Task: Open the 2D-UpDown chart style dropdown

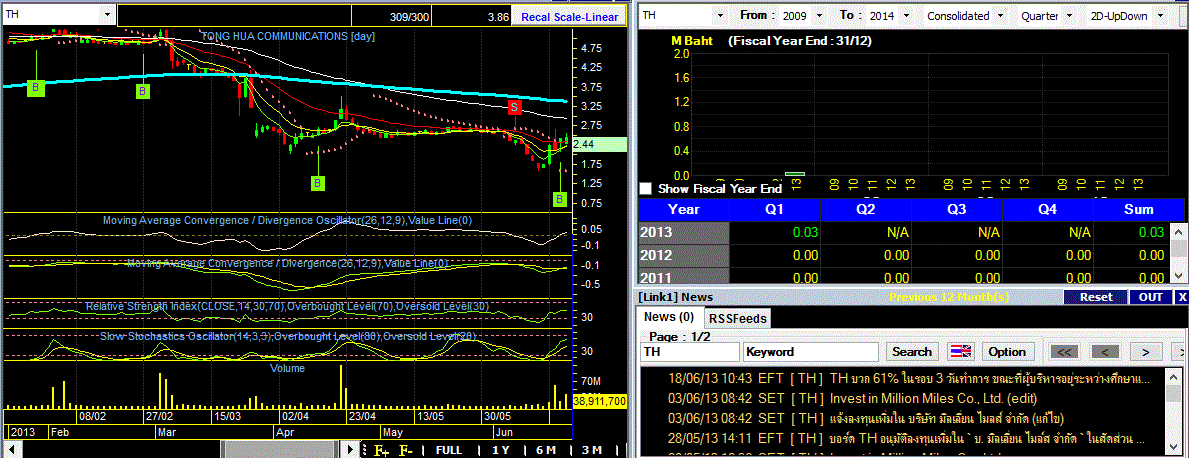Action: pos(1160,15)
